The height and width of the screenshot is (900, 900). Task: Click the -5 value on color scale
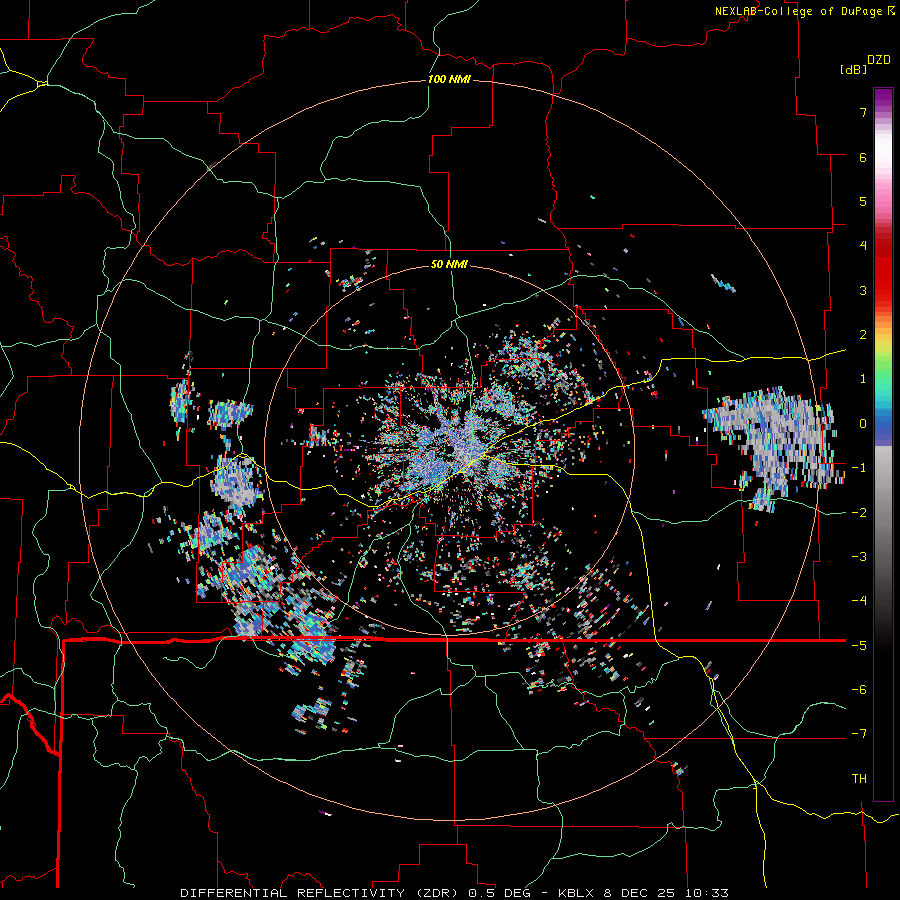point(859,646)
